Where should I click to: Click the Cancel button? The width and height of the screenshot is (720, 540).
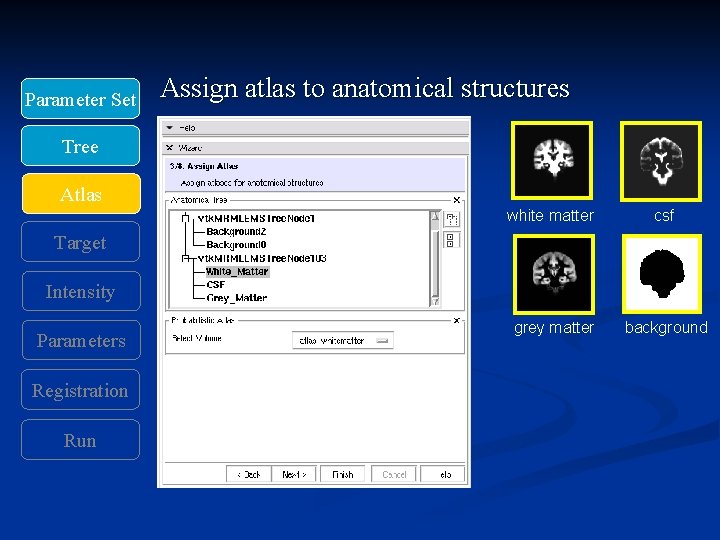[394, 474]
